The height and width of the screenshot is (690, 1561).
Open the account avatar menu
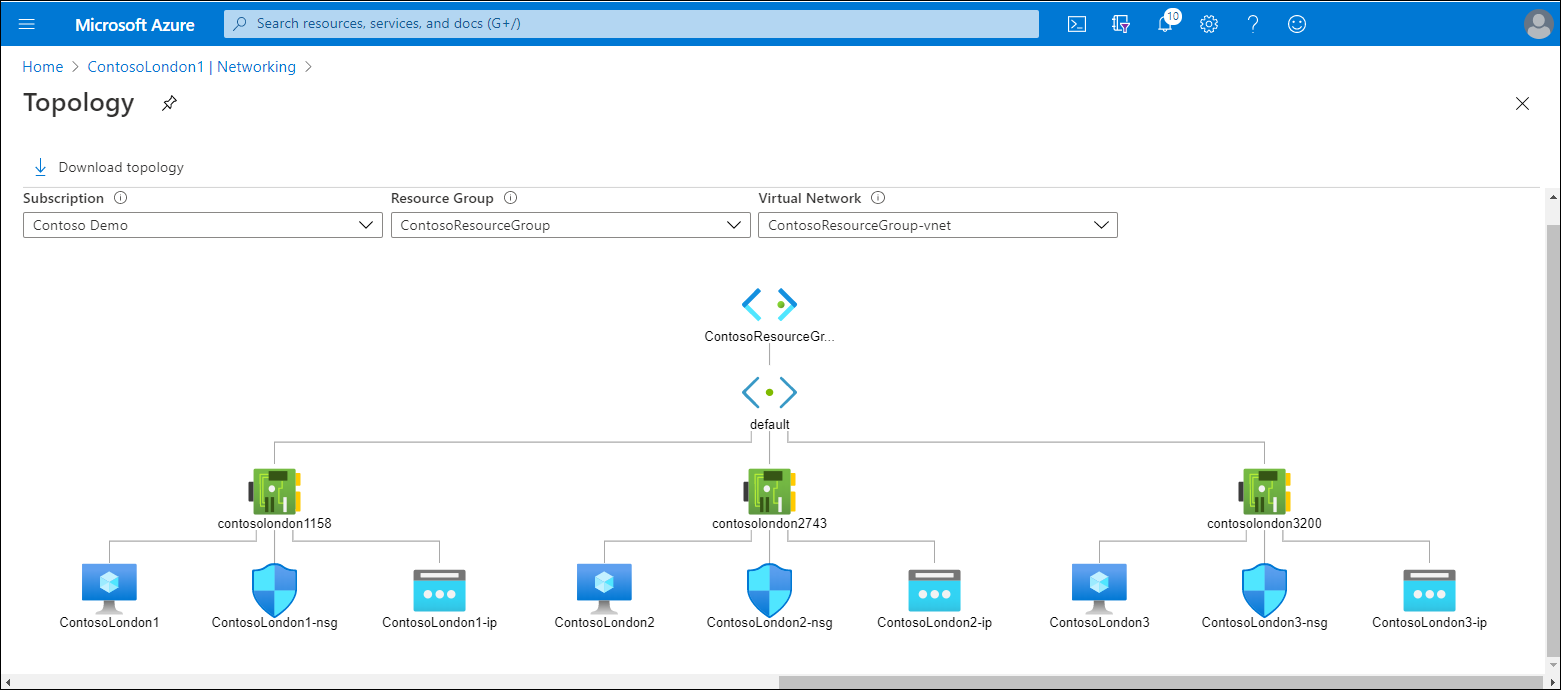coord(1538,23)
